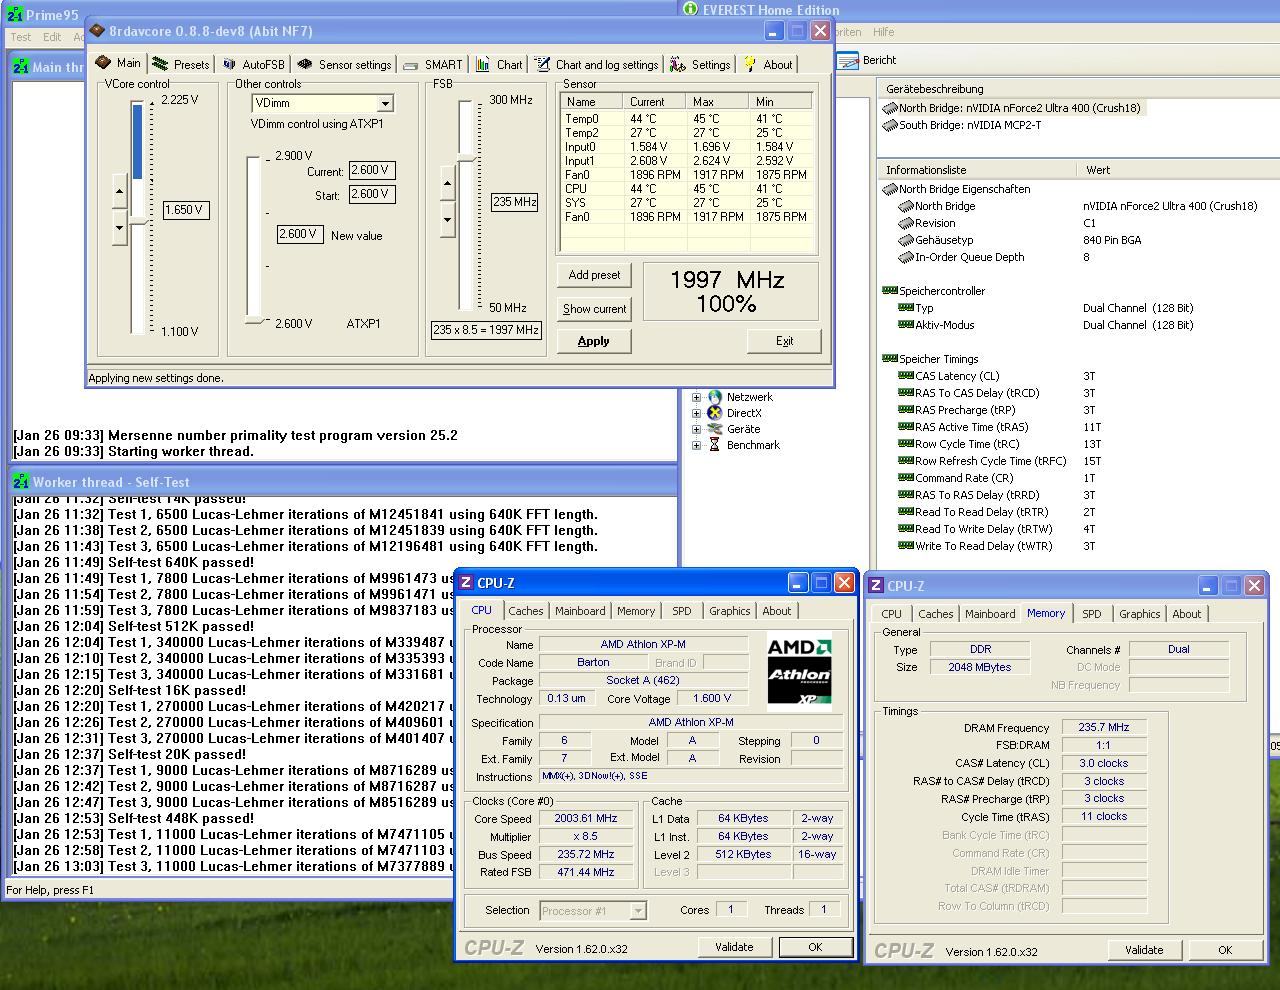
Task: Click the FSB frequency slider handle
Action: [466, 160]
